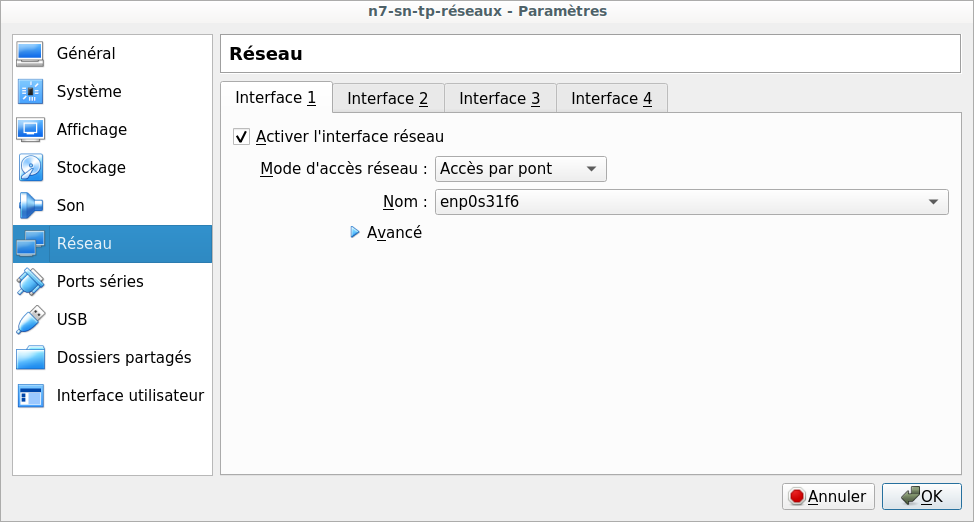The width and height of the screenshot is (974, 522).
Task: Open the Général settings icon
Action: point(30,54)
